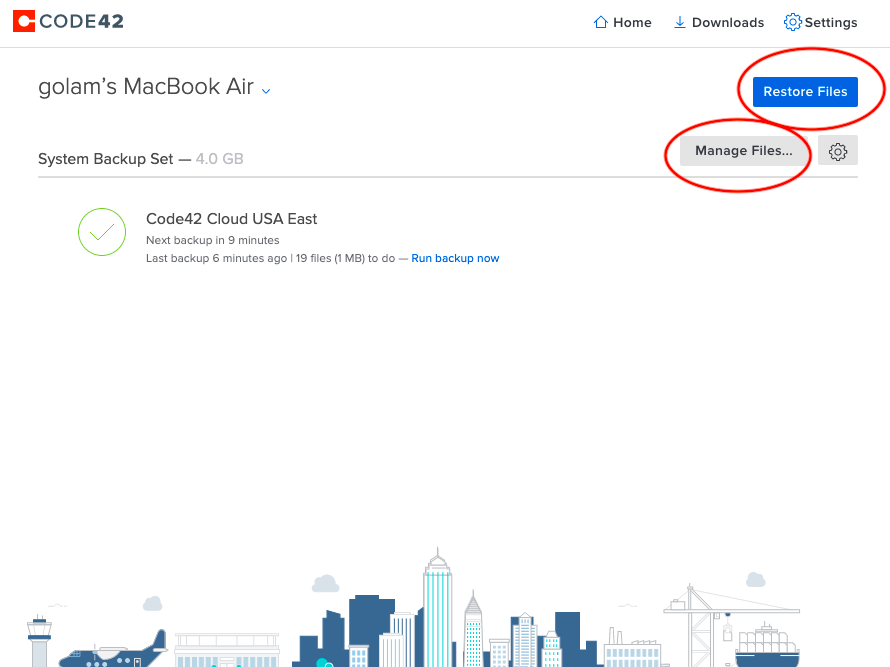
Task: Click the Home house icon
Action: point(601,22)
